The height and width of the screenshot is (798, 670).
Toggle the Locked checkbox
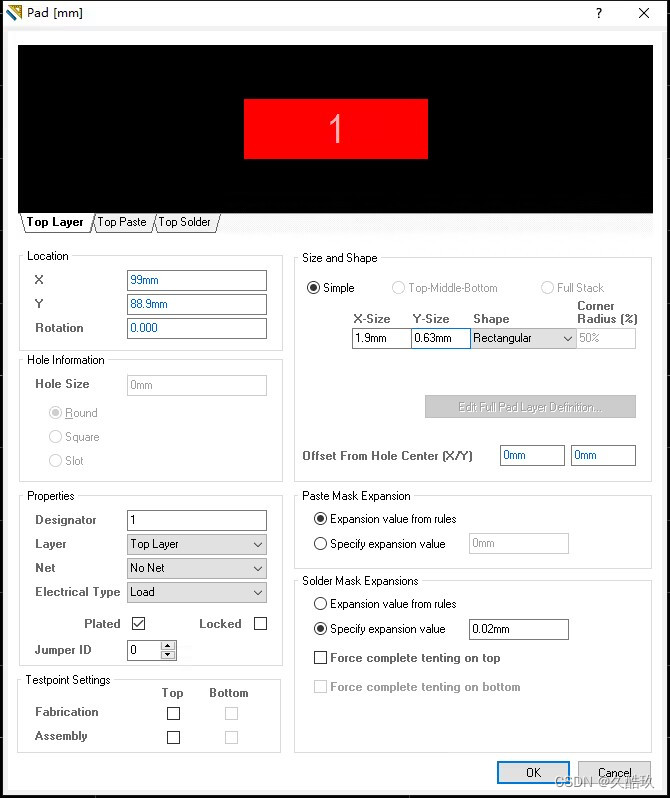tap(260, 623)
